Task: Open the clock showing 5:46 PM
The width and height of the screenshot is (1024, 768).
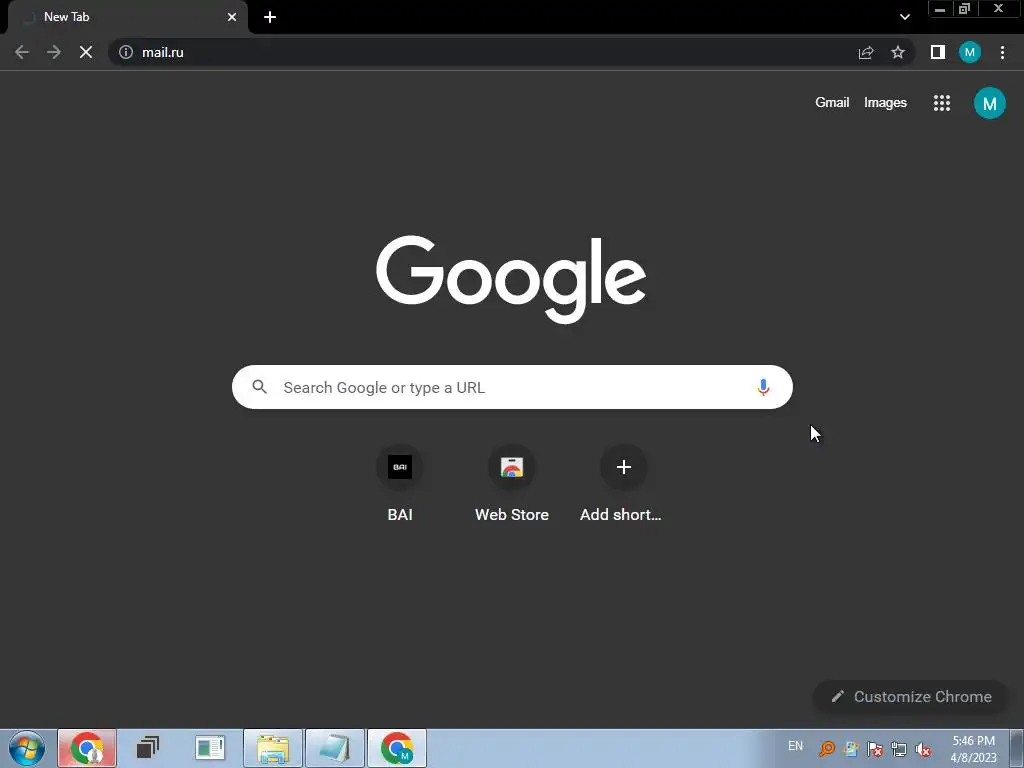Action: click(973, 749)
